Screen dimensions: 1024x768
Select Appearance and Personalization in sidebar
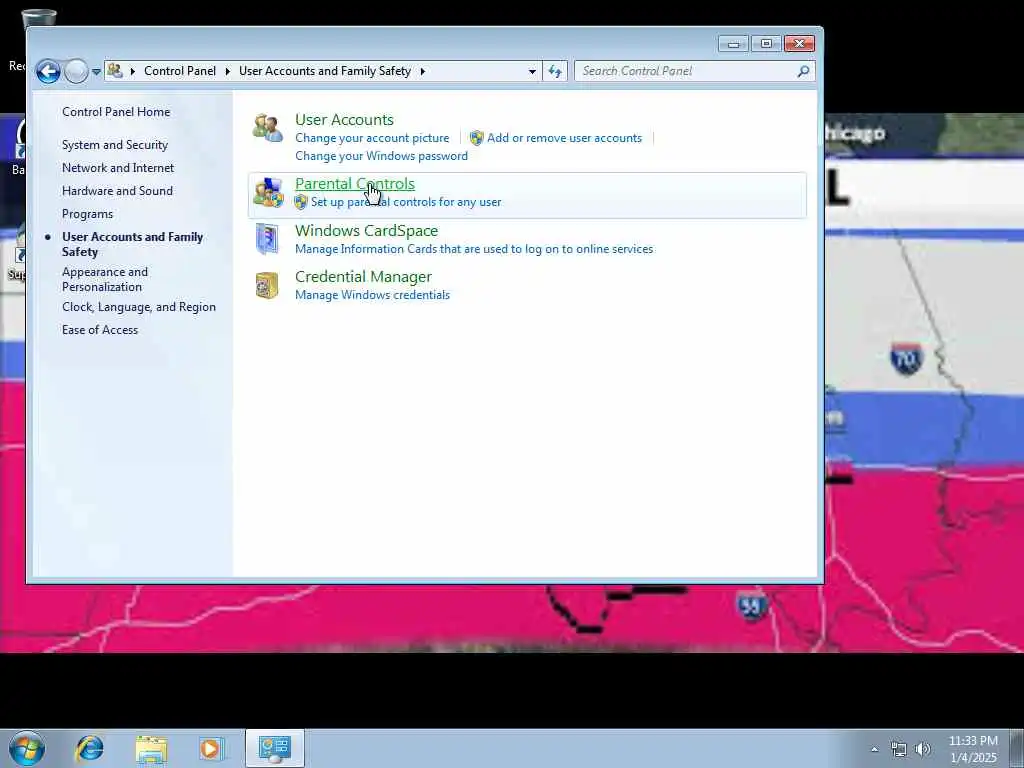(105, 279)
